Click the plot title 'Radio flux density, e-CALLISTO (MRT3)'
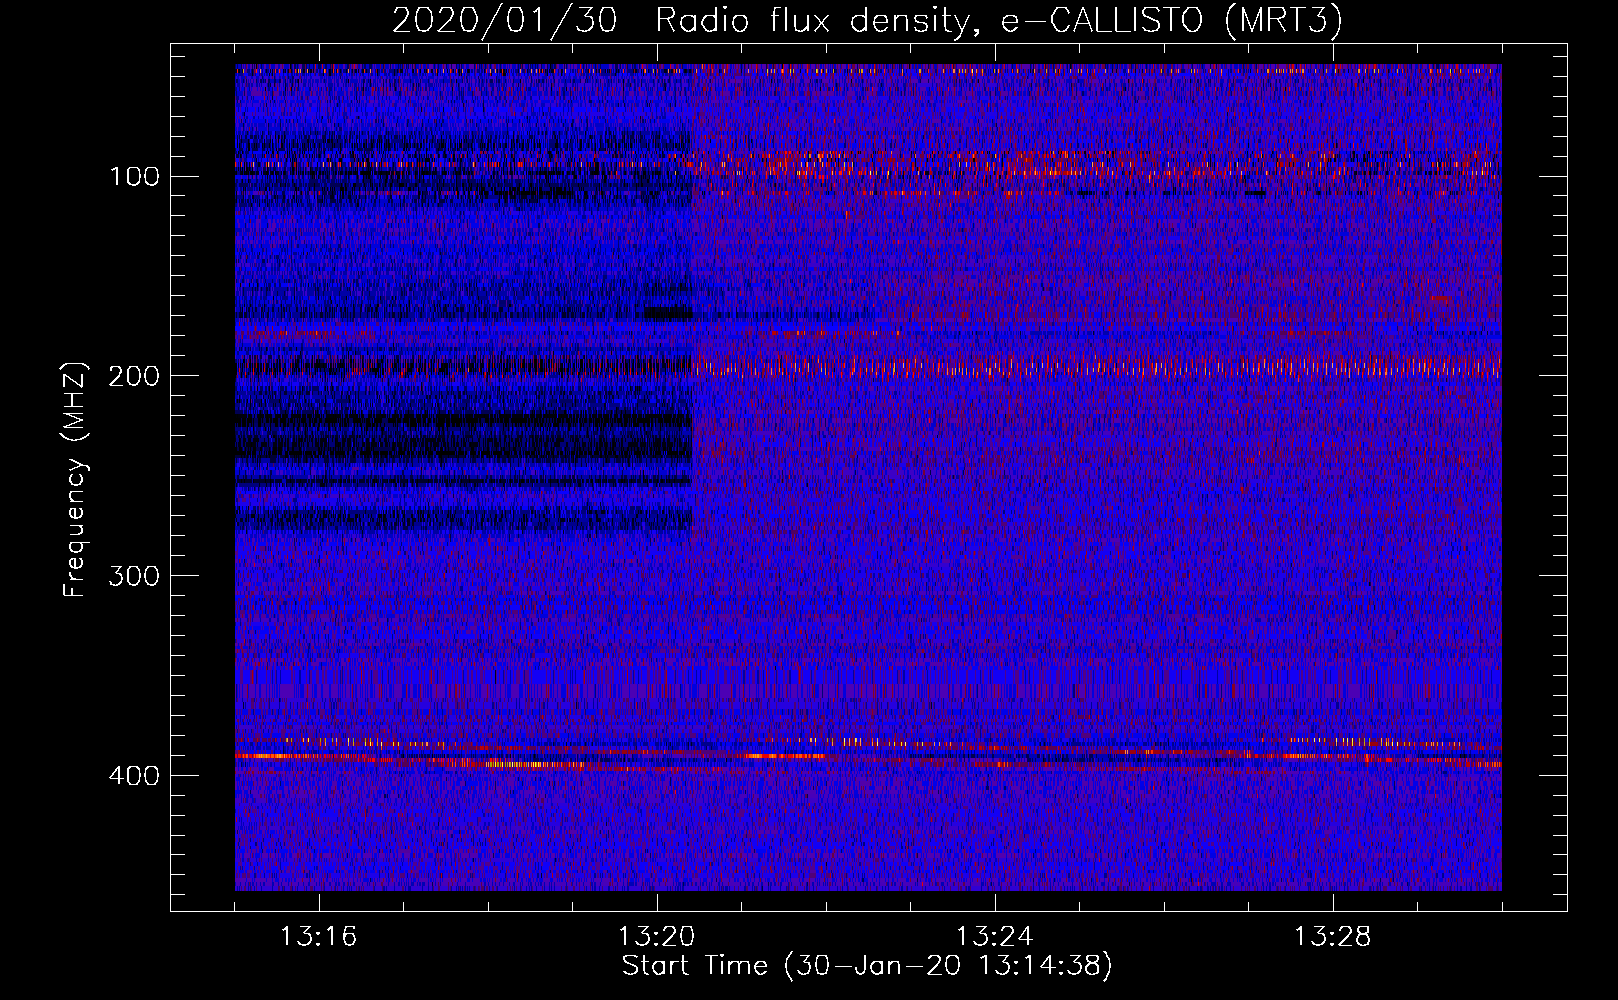Image resolution: width=1618 pixels, height=1000 pixels. click(999, 20)
